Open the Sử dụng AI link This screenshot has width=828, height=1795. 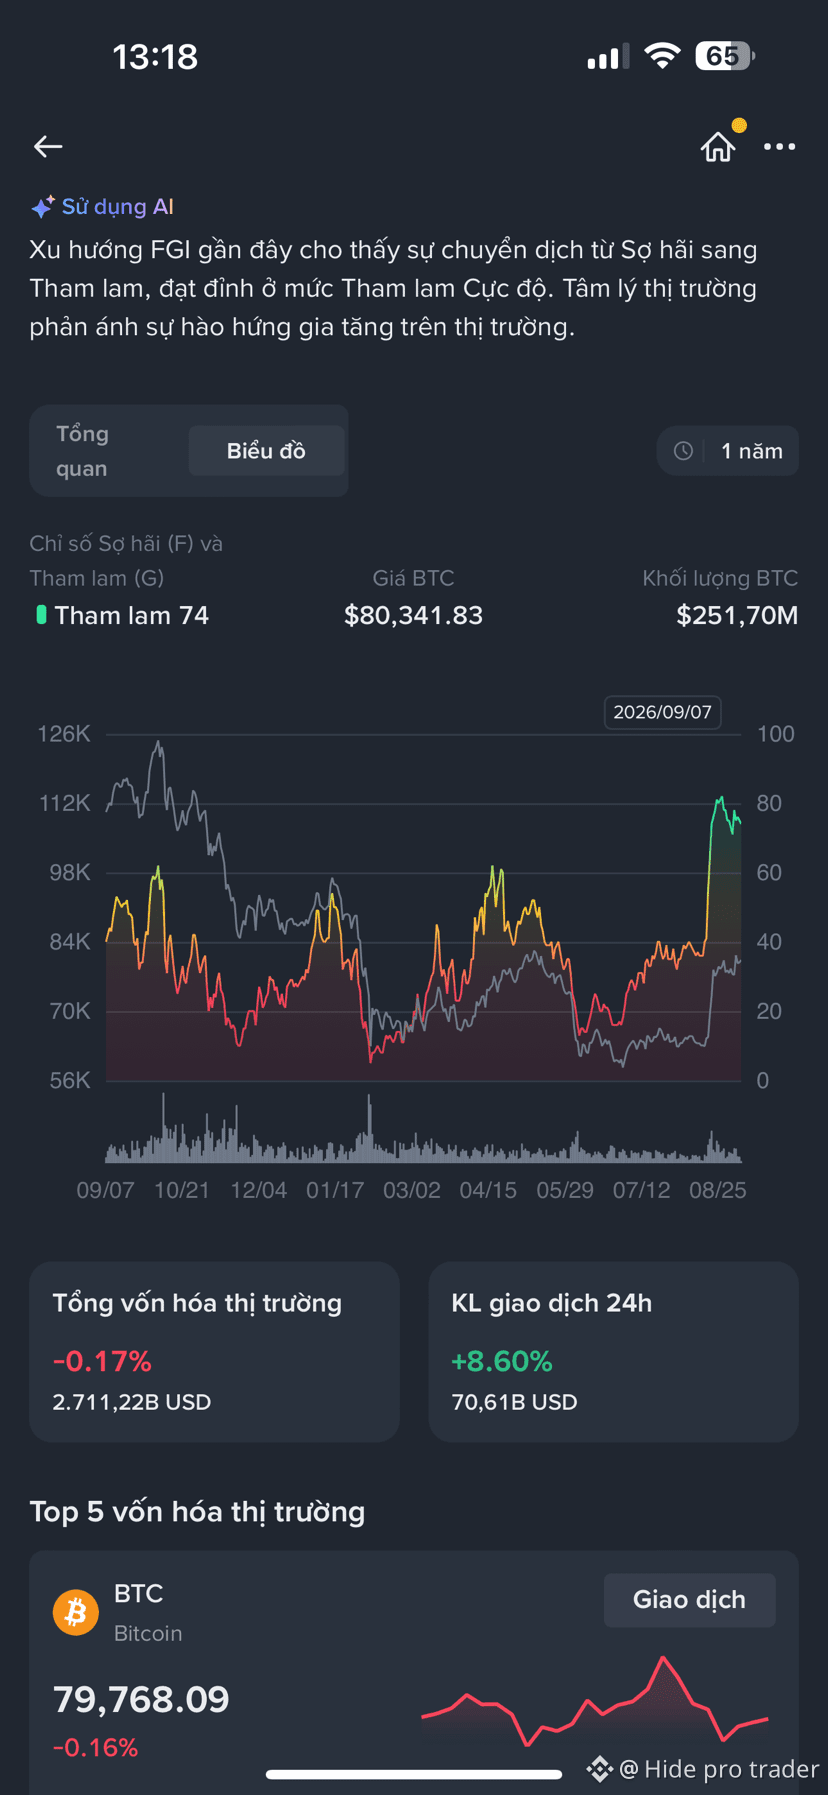[x=117, y=207]
